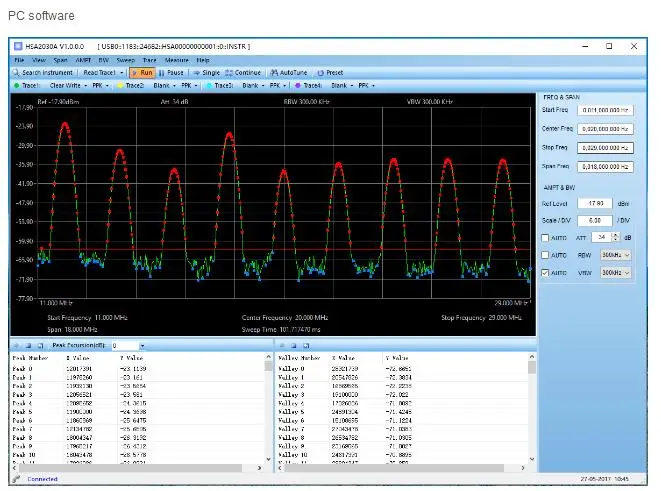
Task: Open the Sweep menu
Action: tap(125, 61)
